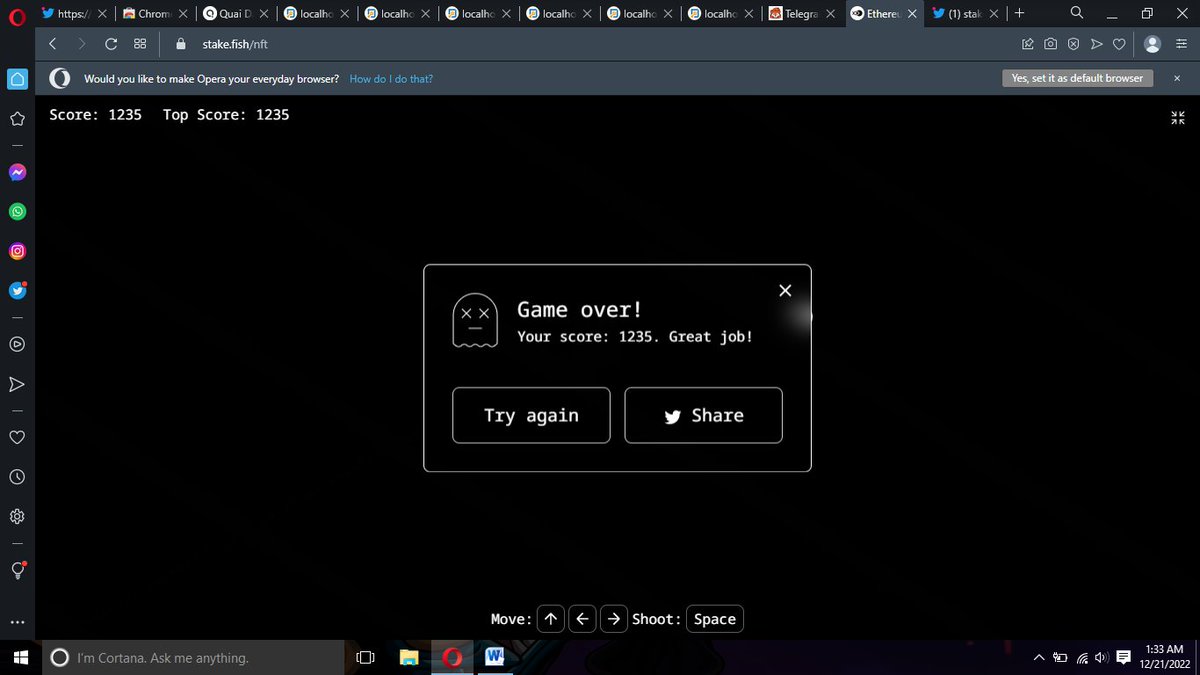Click the Try again button

click(531, 415)
